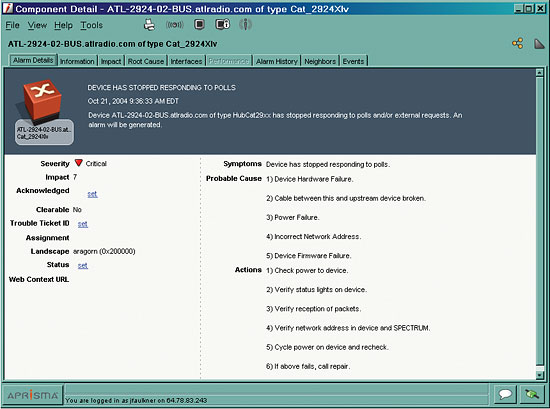This screenshot has width=550, height=409.
Task: Click the 'Critical' severity value
Action: tap(96, 163)
